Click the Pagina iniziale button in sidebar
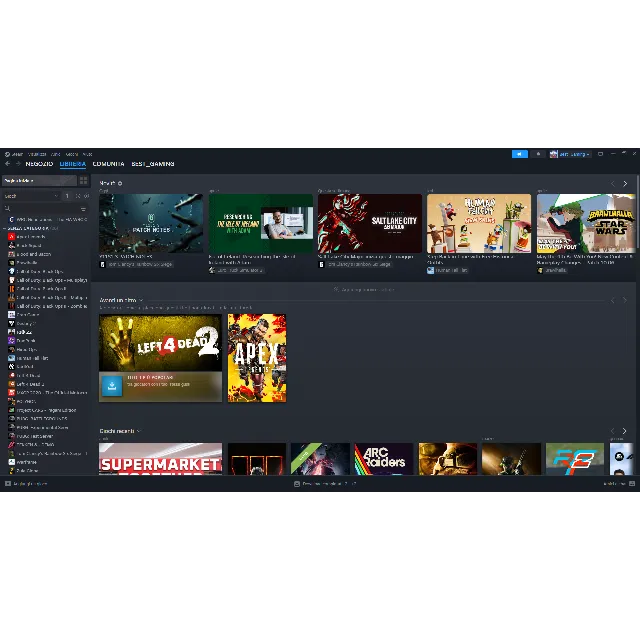Viewport: 640px width, 640px height. coord(40,180)
